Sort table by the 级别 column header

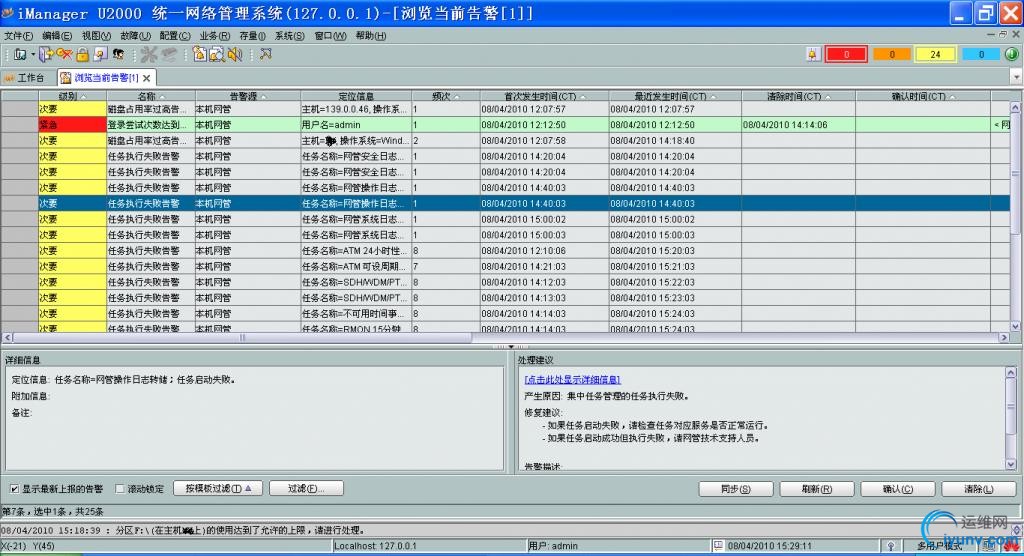pos(72,96)
